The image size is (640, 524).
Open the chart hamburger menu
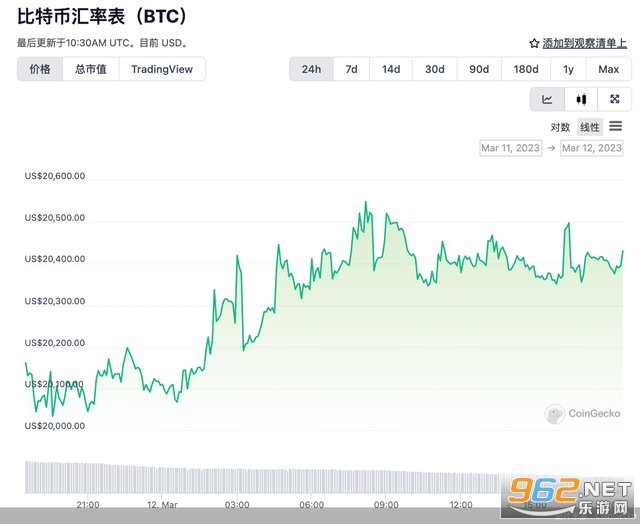616,126
